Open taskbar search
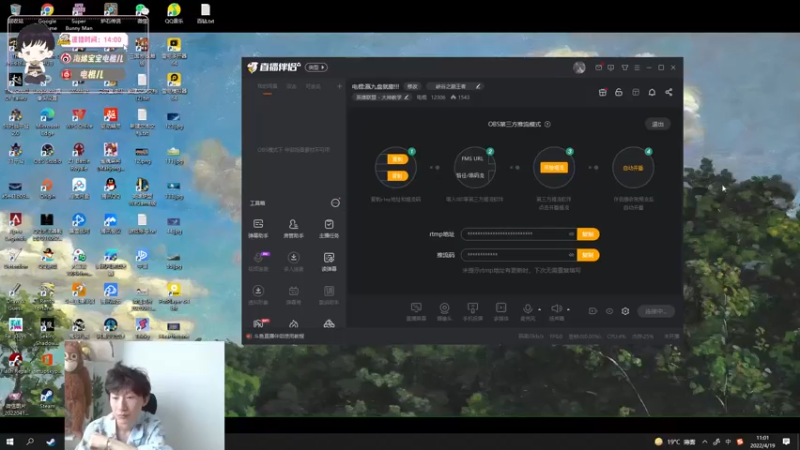This screenshot has height=450, width=800. click(30, 441)
